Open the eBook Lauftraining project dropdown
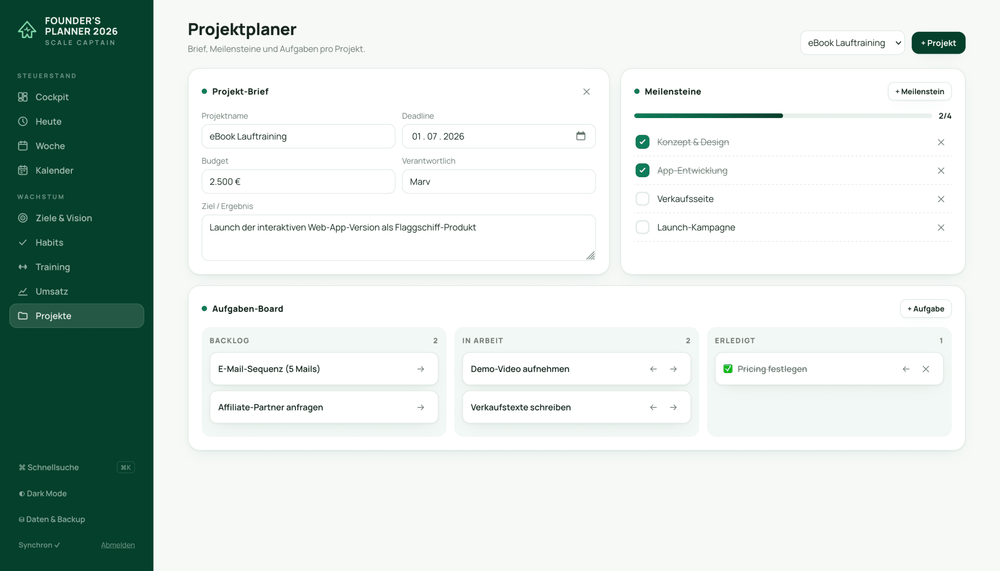Screen dimensions: 1000x571 pyautogui.click(x=852, y=43)
